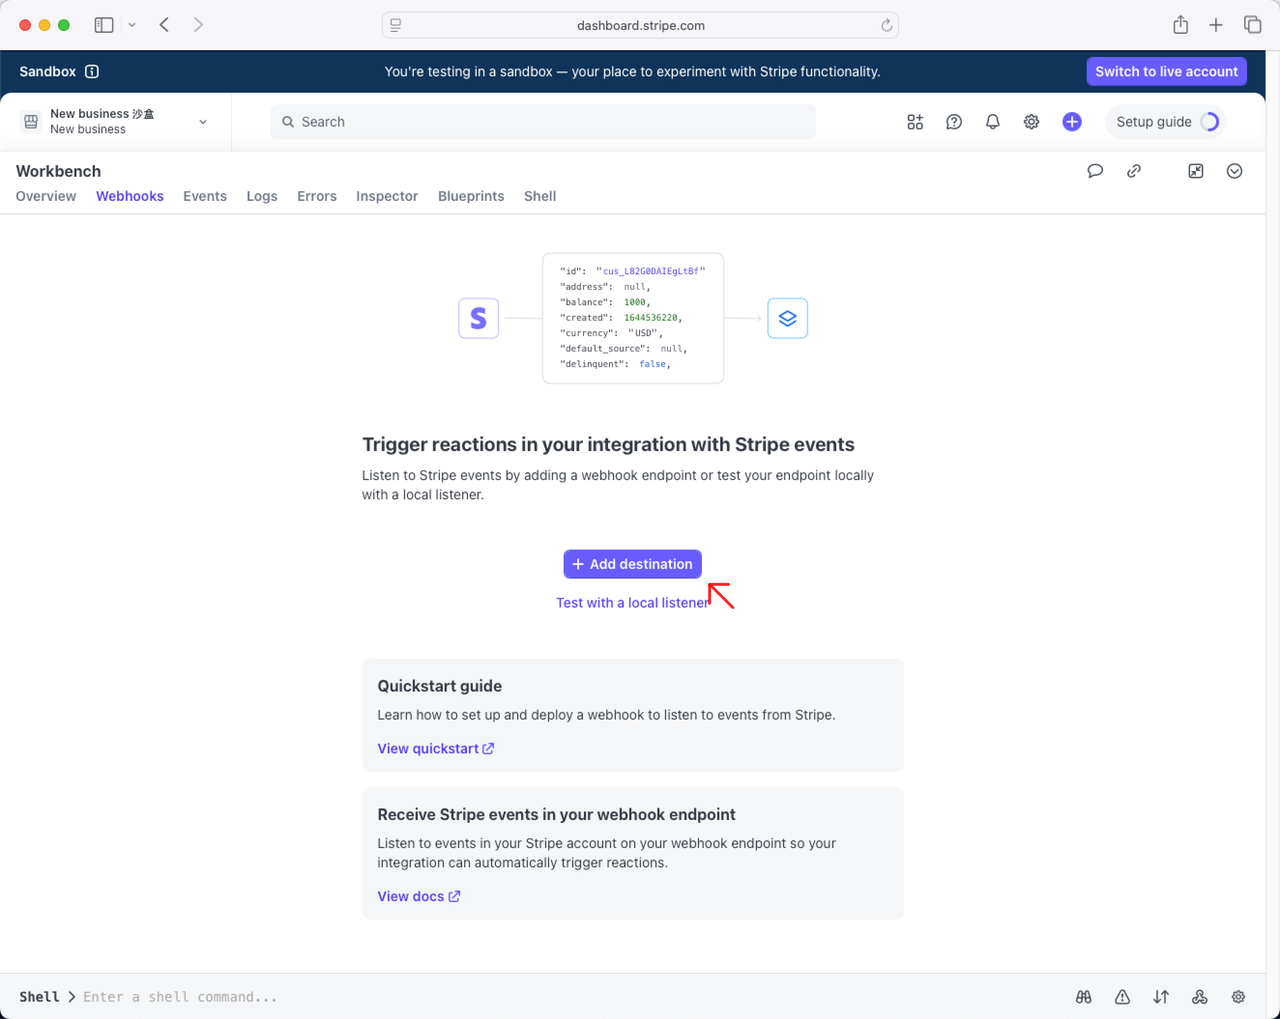Switch to the Events tab
This screenshot has height=1019, width=1280.
click(x=205, y=196)
